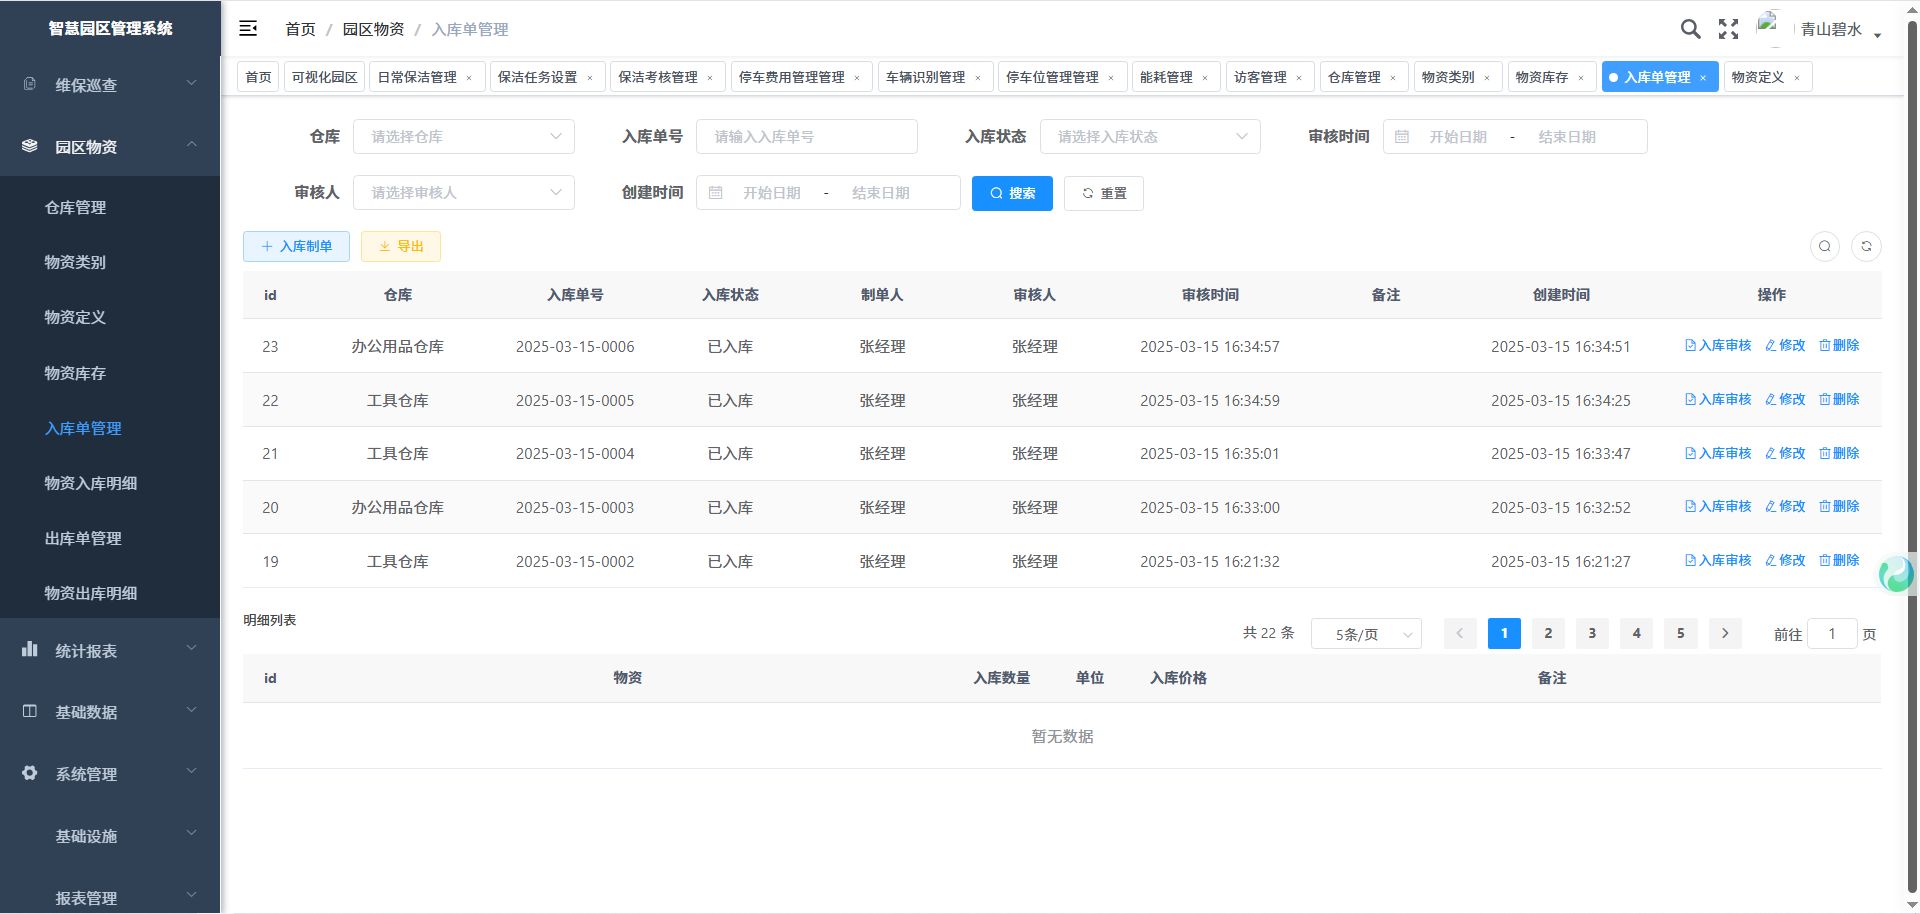Click the round search toggle icon above table
1920x914 pixels.
coord(1825,246)
